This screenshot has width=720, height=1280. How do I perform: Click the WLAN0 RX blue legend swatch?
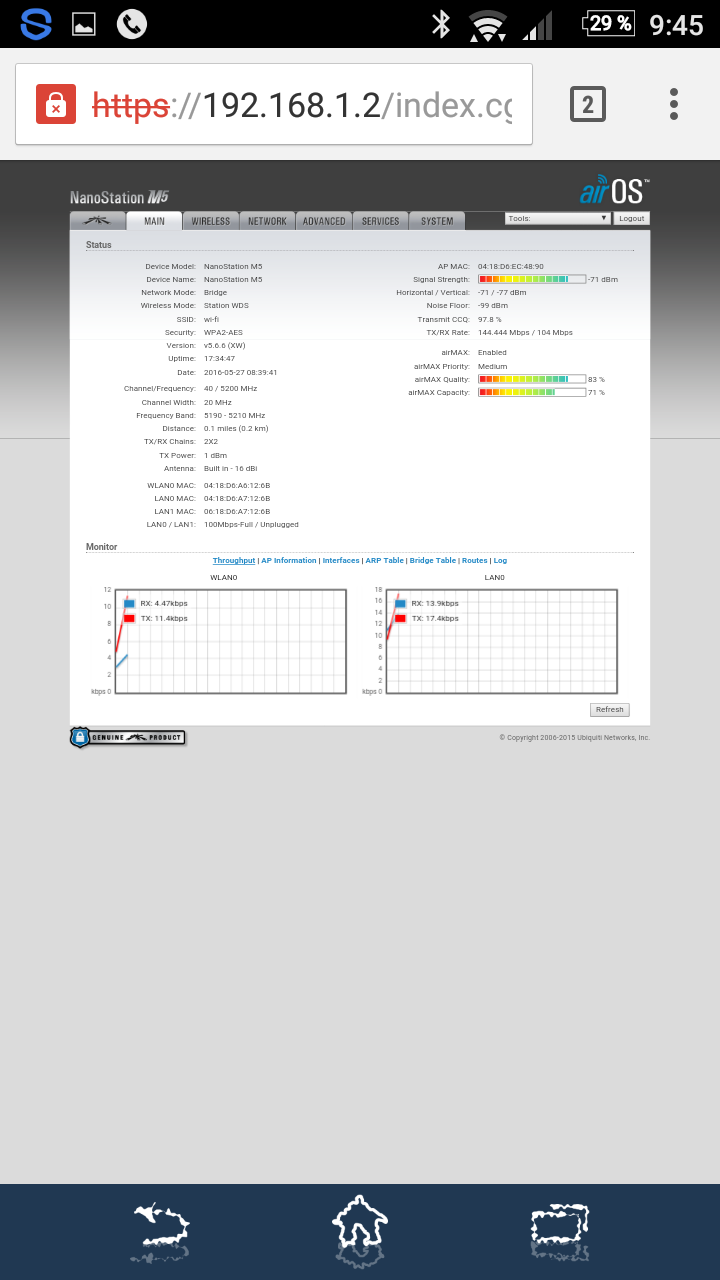point(129,604)
